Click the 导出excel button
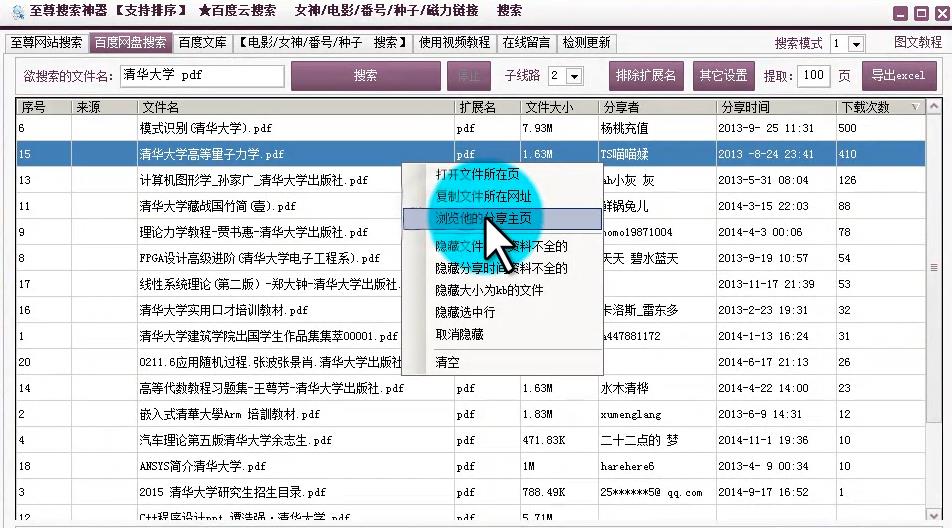The height and width of the screenshot is (528, 952). coord(899,76)
